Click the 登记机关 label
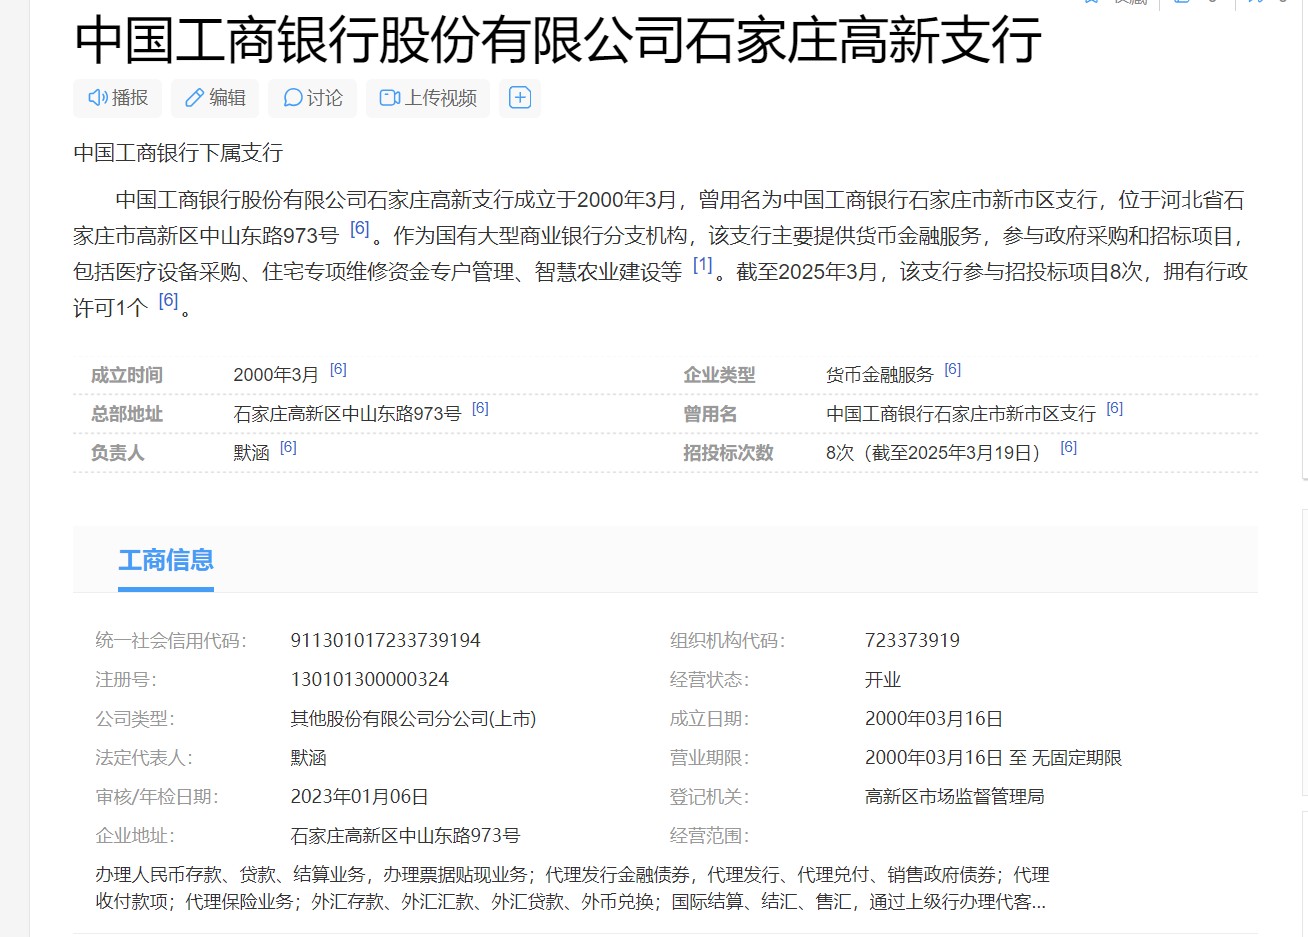The width and height of the screenshot is (1308, 937). [709, 797]
